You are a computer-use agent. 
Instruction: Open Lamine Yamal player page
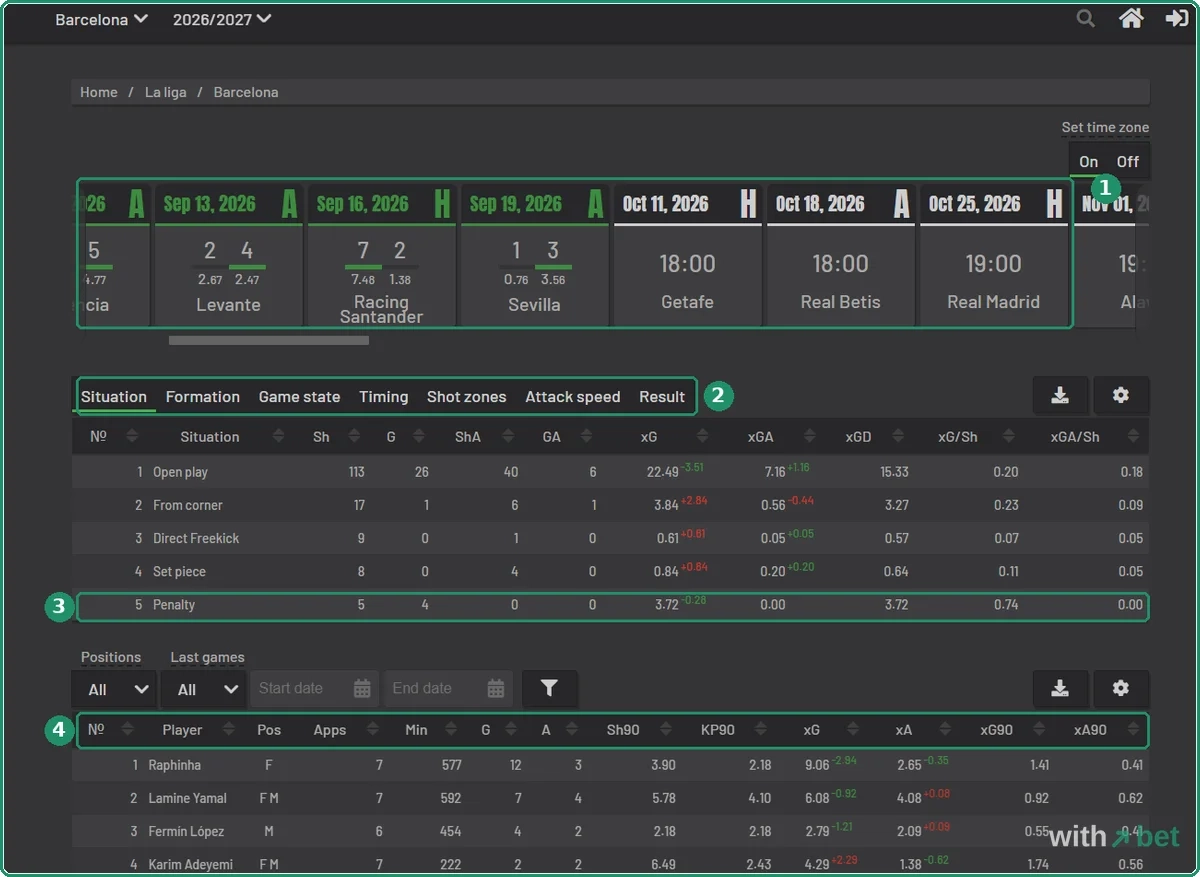click(x=188, y=798)
